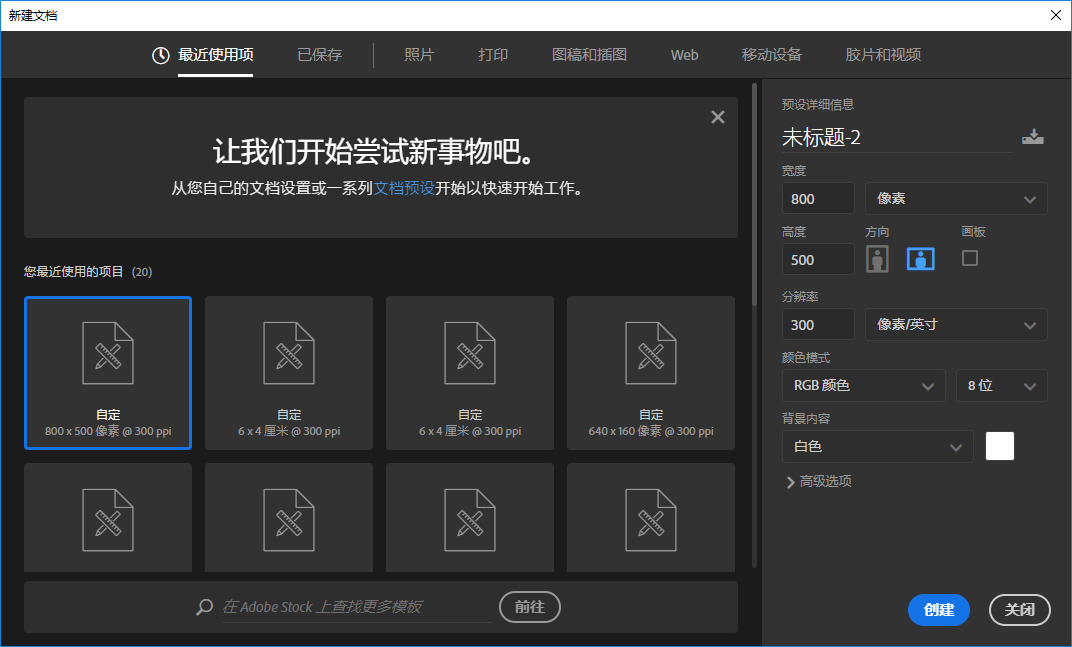The height and width of the screenshot is (647, 1072).
Task: Expand the 高级选项 section
Action: [822, 481]
